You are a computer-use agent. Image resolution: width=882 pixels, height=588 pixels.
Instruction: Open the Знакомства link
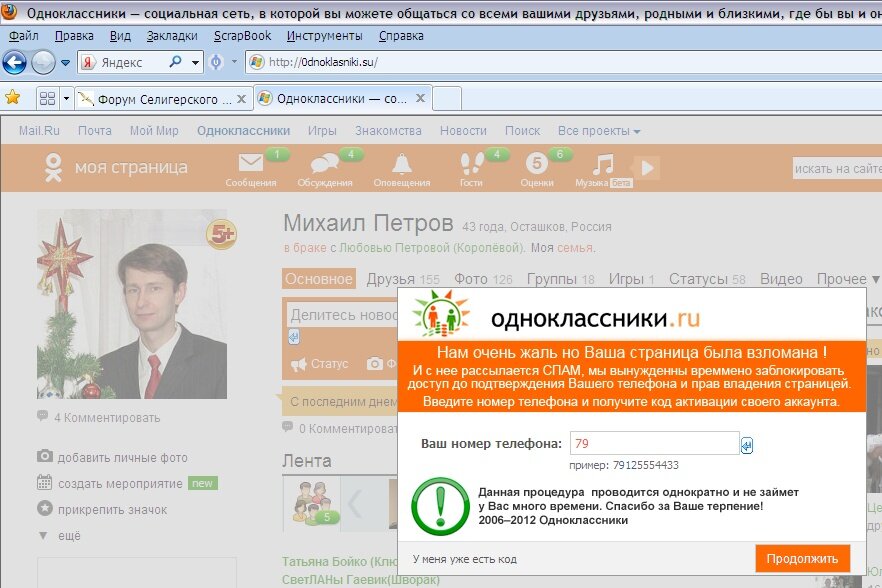[388, 131]
